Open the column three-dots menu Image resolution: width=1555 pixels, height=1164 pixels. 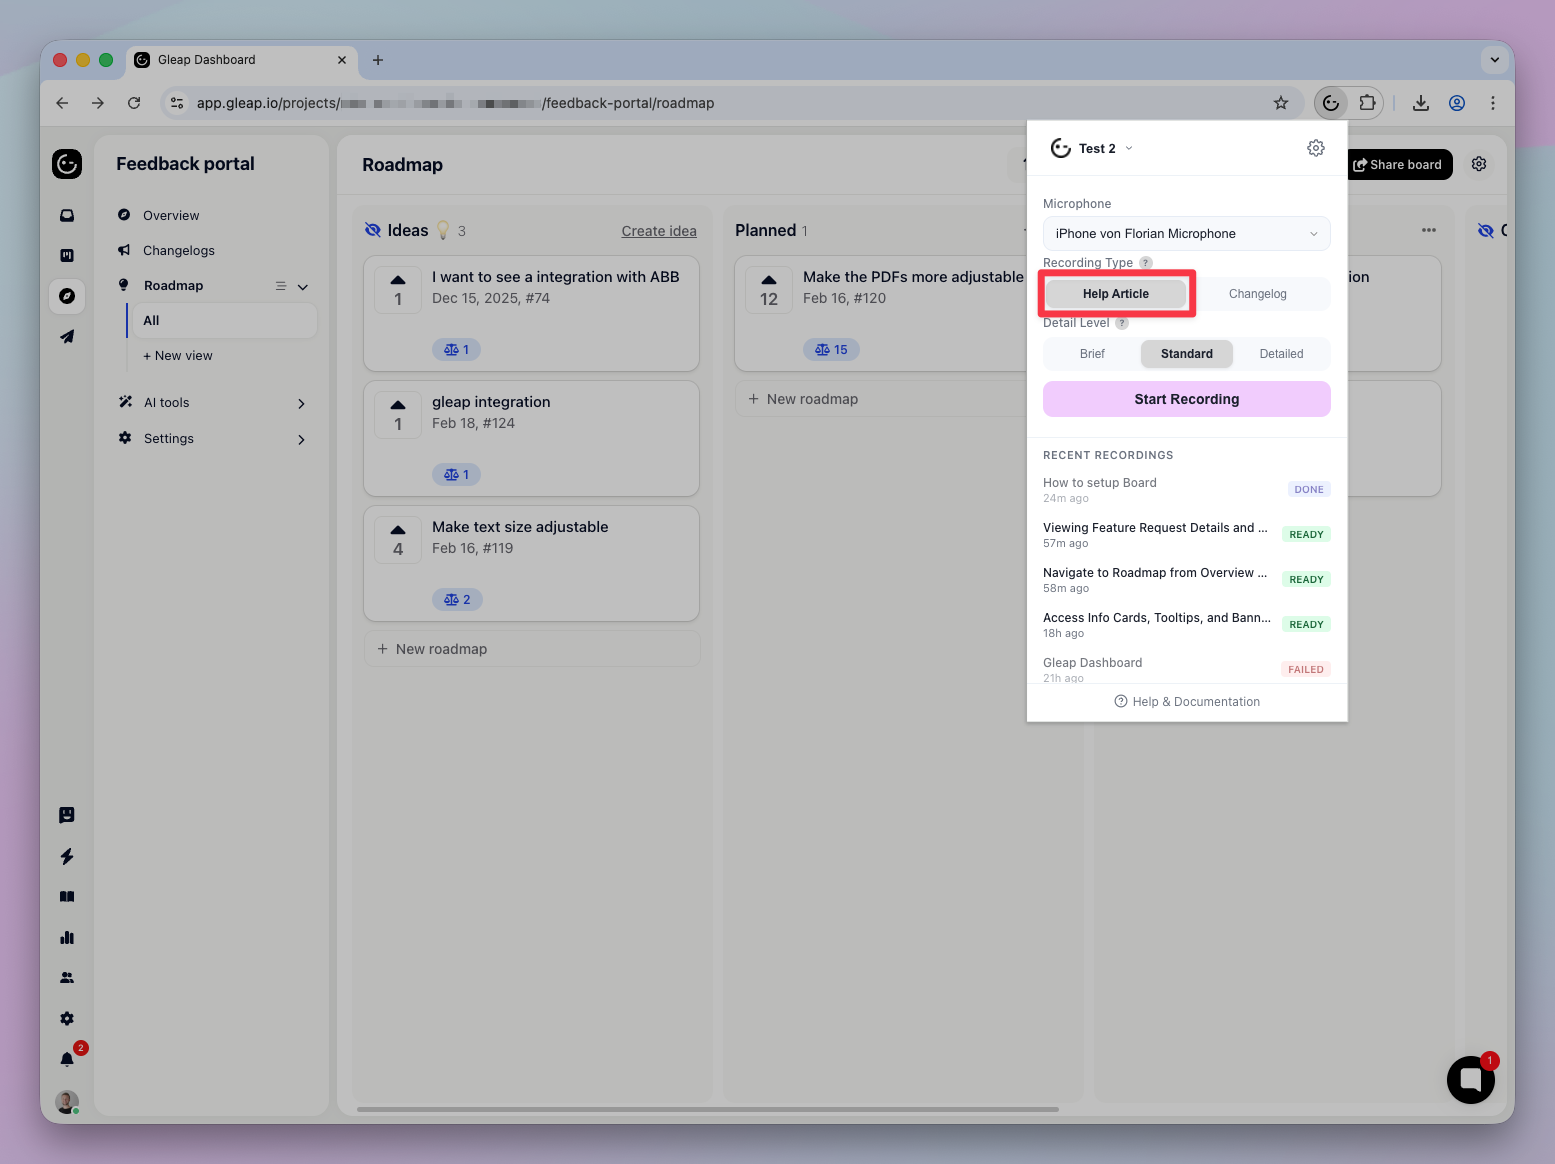(1429, 230)
